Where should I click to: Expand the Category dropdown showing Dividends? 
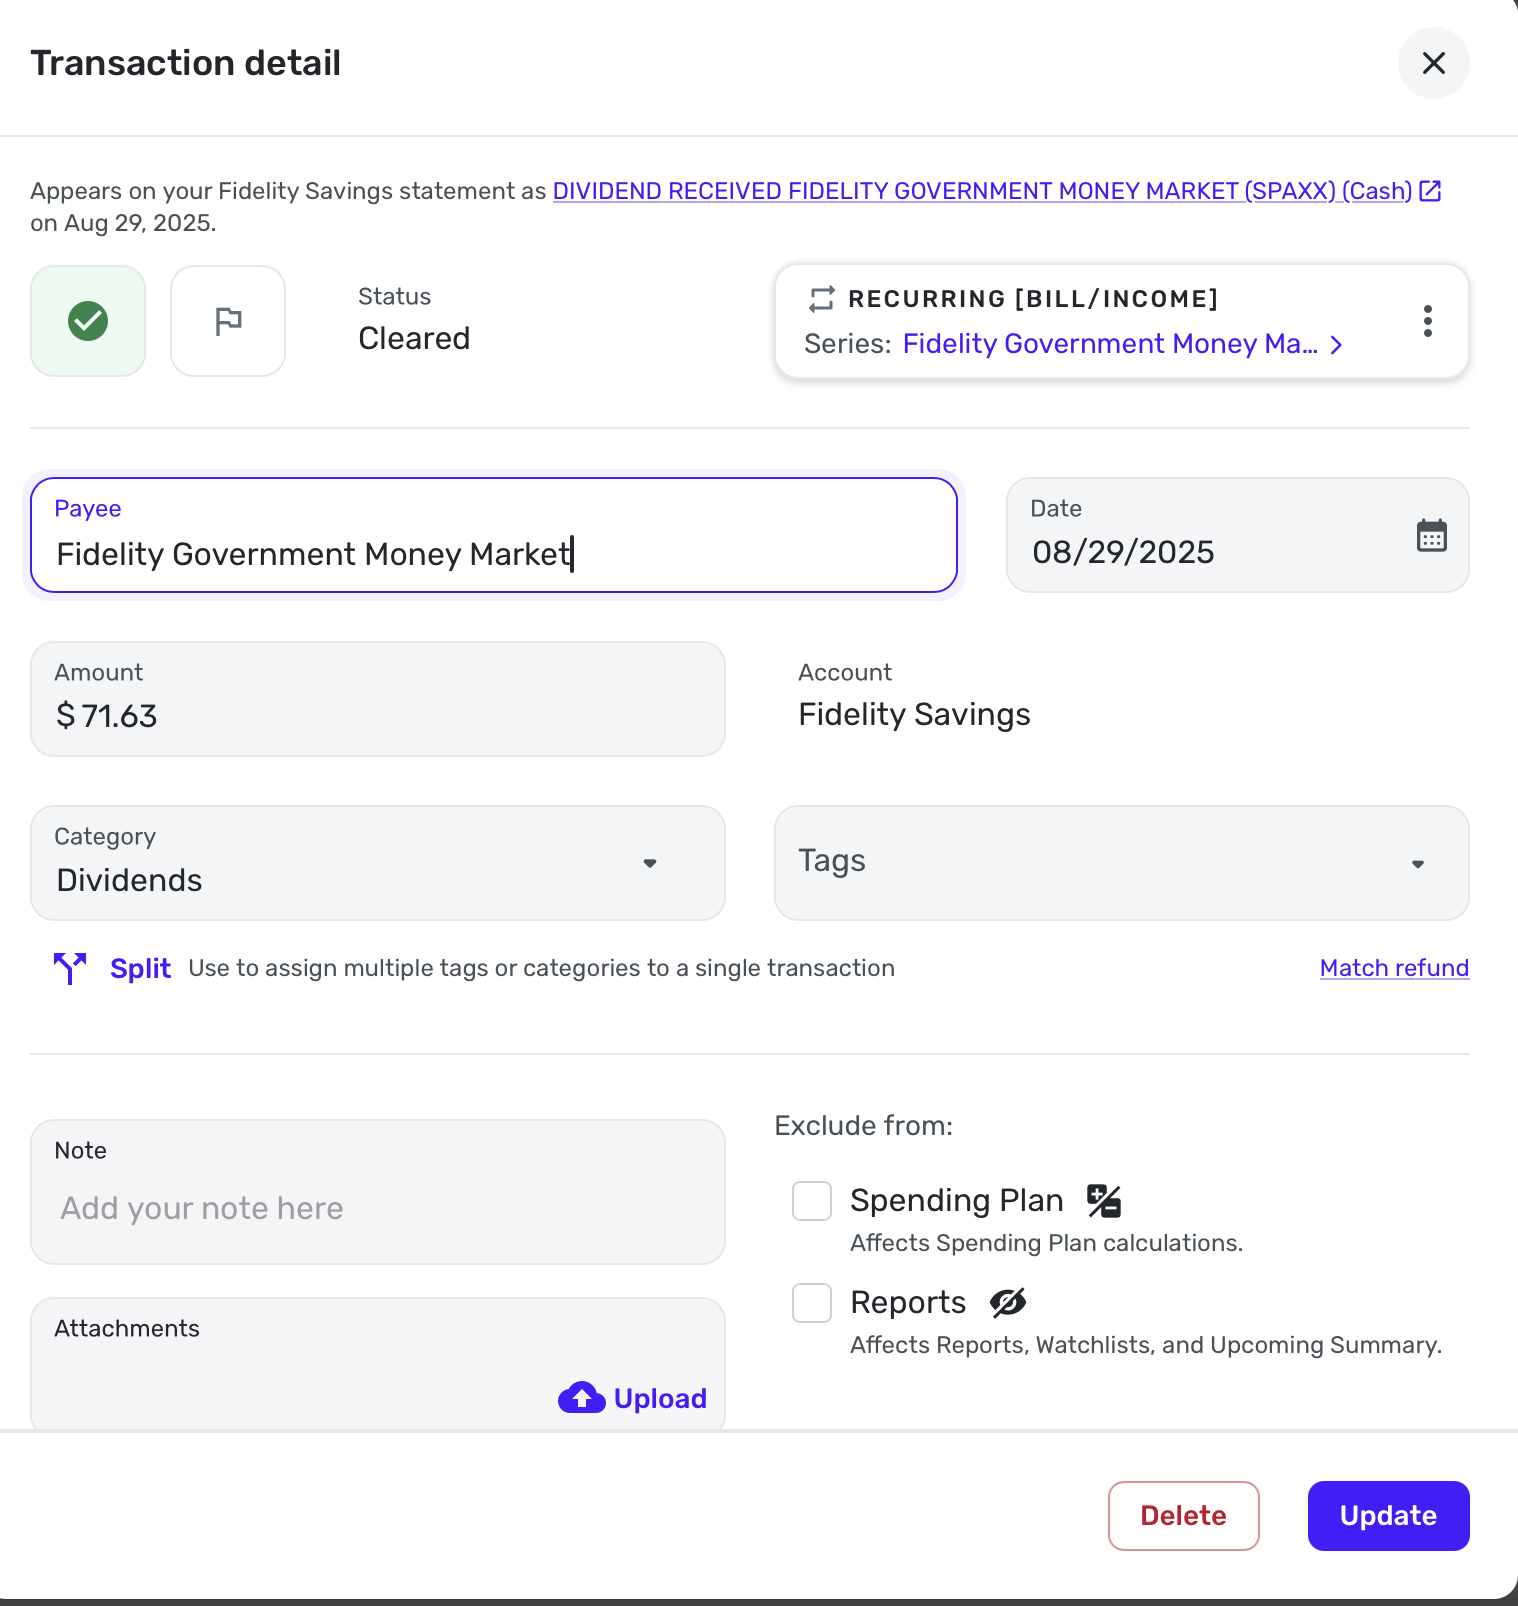(x=378, y=863)
